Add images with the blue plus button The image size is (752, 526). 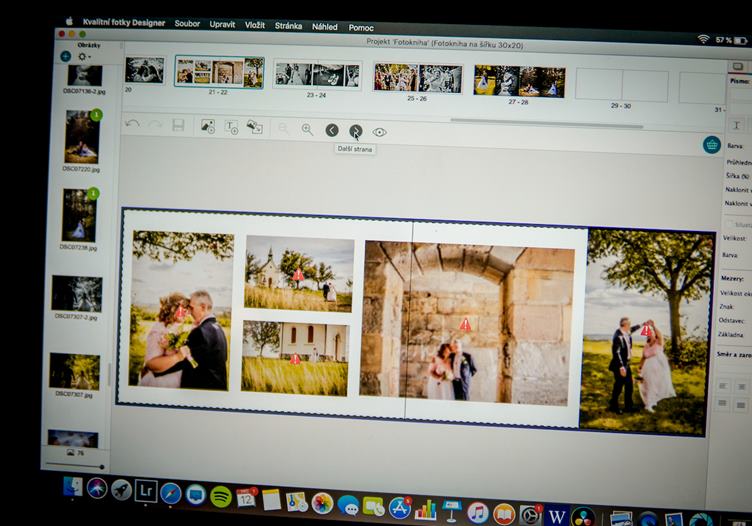pyautogui.click(x=66, y=57)
